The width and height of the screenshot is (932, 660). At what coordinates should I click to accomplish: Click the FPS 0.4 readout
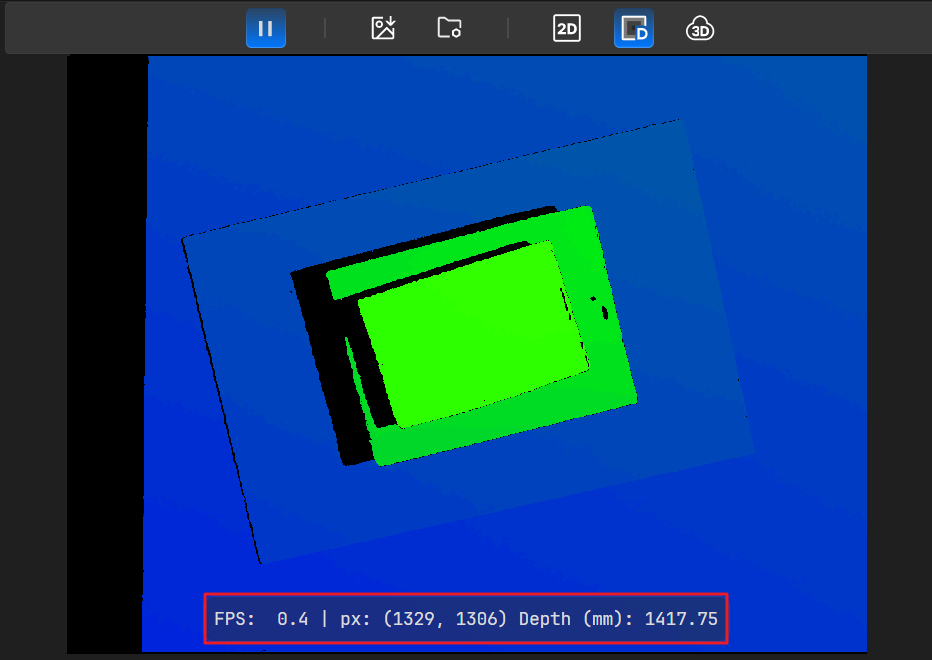point(262,619)
